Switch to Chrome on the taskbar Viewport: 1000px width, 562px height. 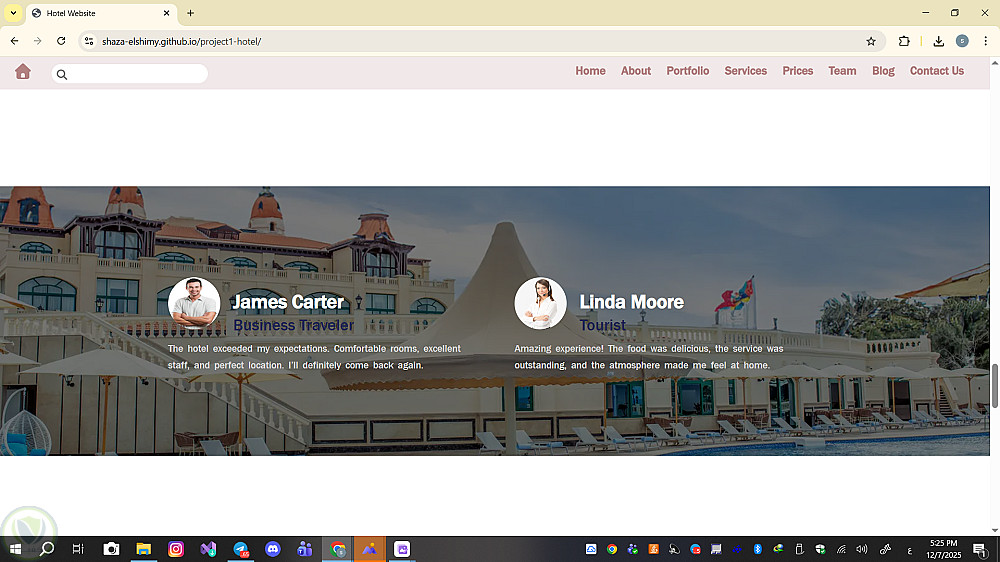337,549
